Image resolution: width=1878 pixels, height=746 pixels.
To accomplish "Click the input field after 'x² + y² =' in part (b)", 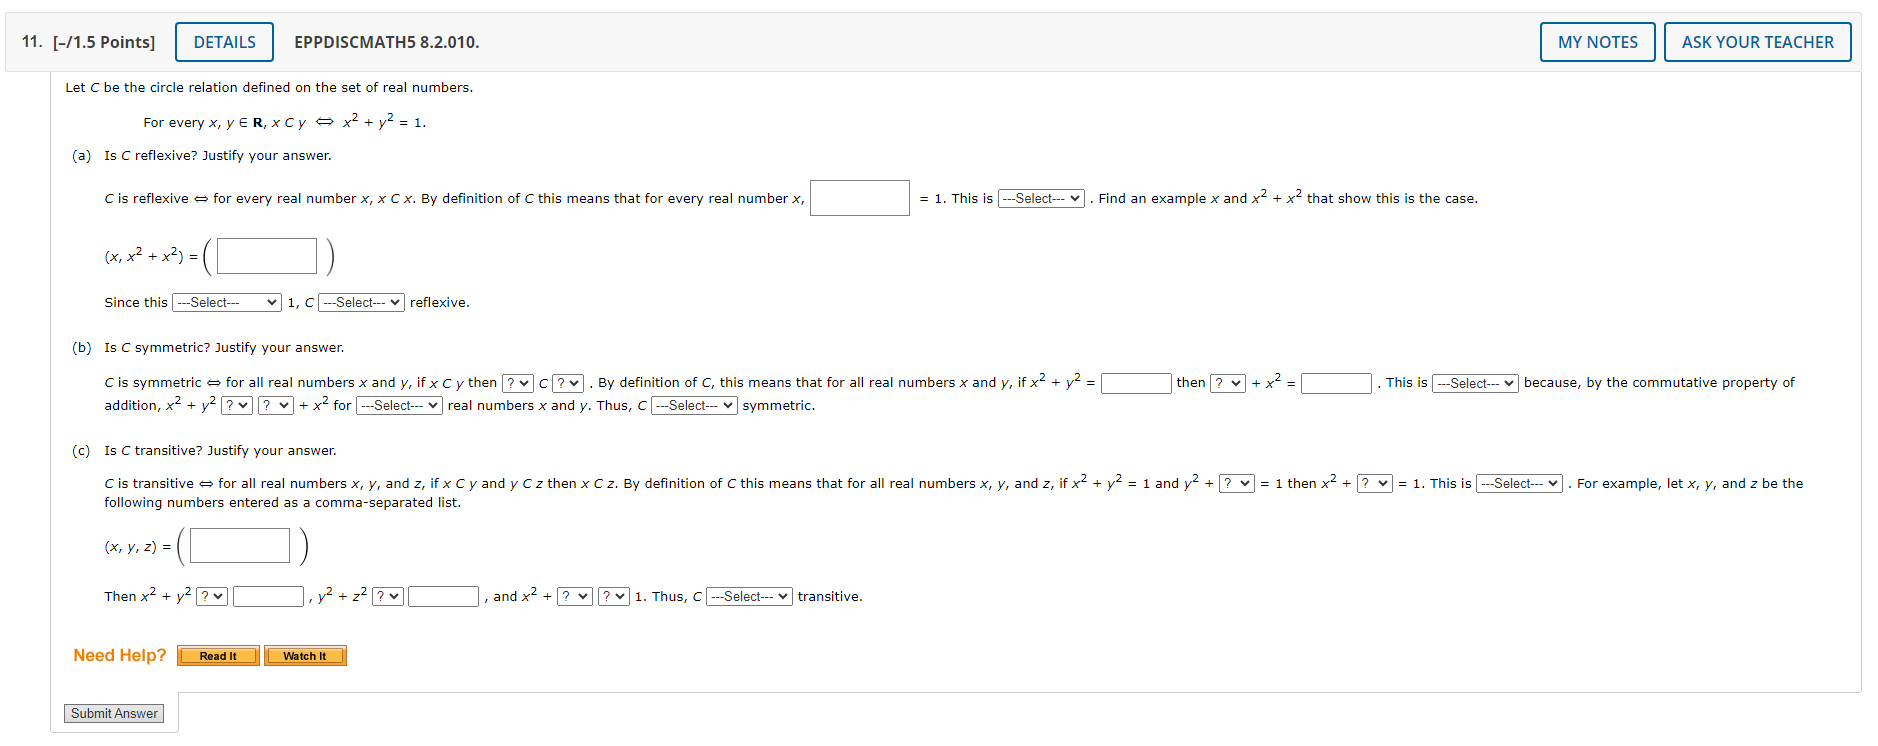I will tap(1136, 382).
